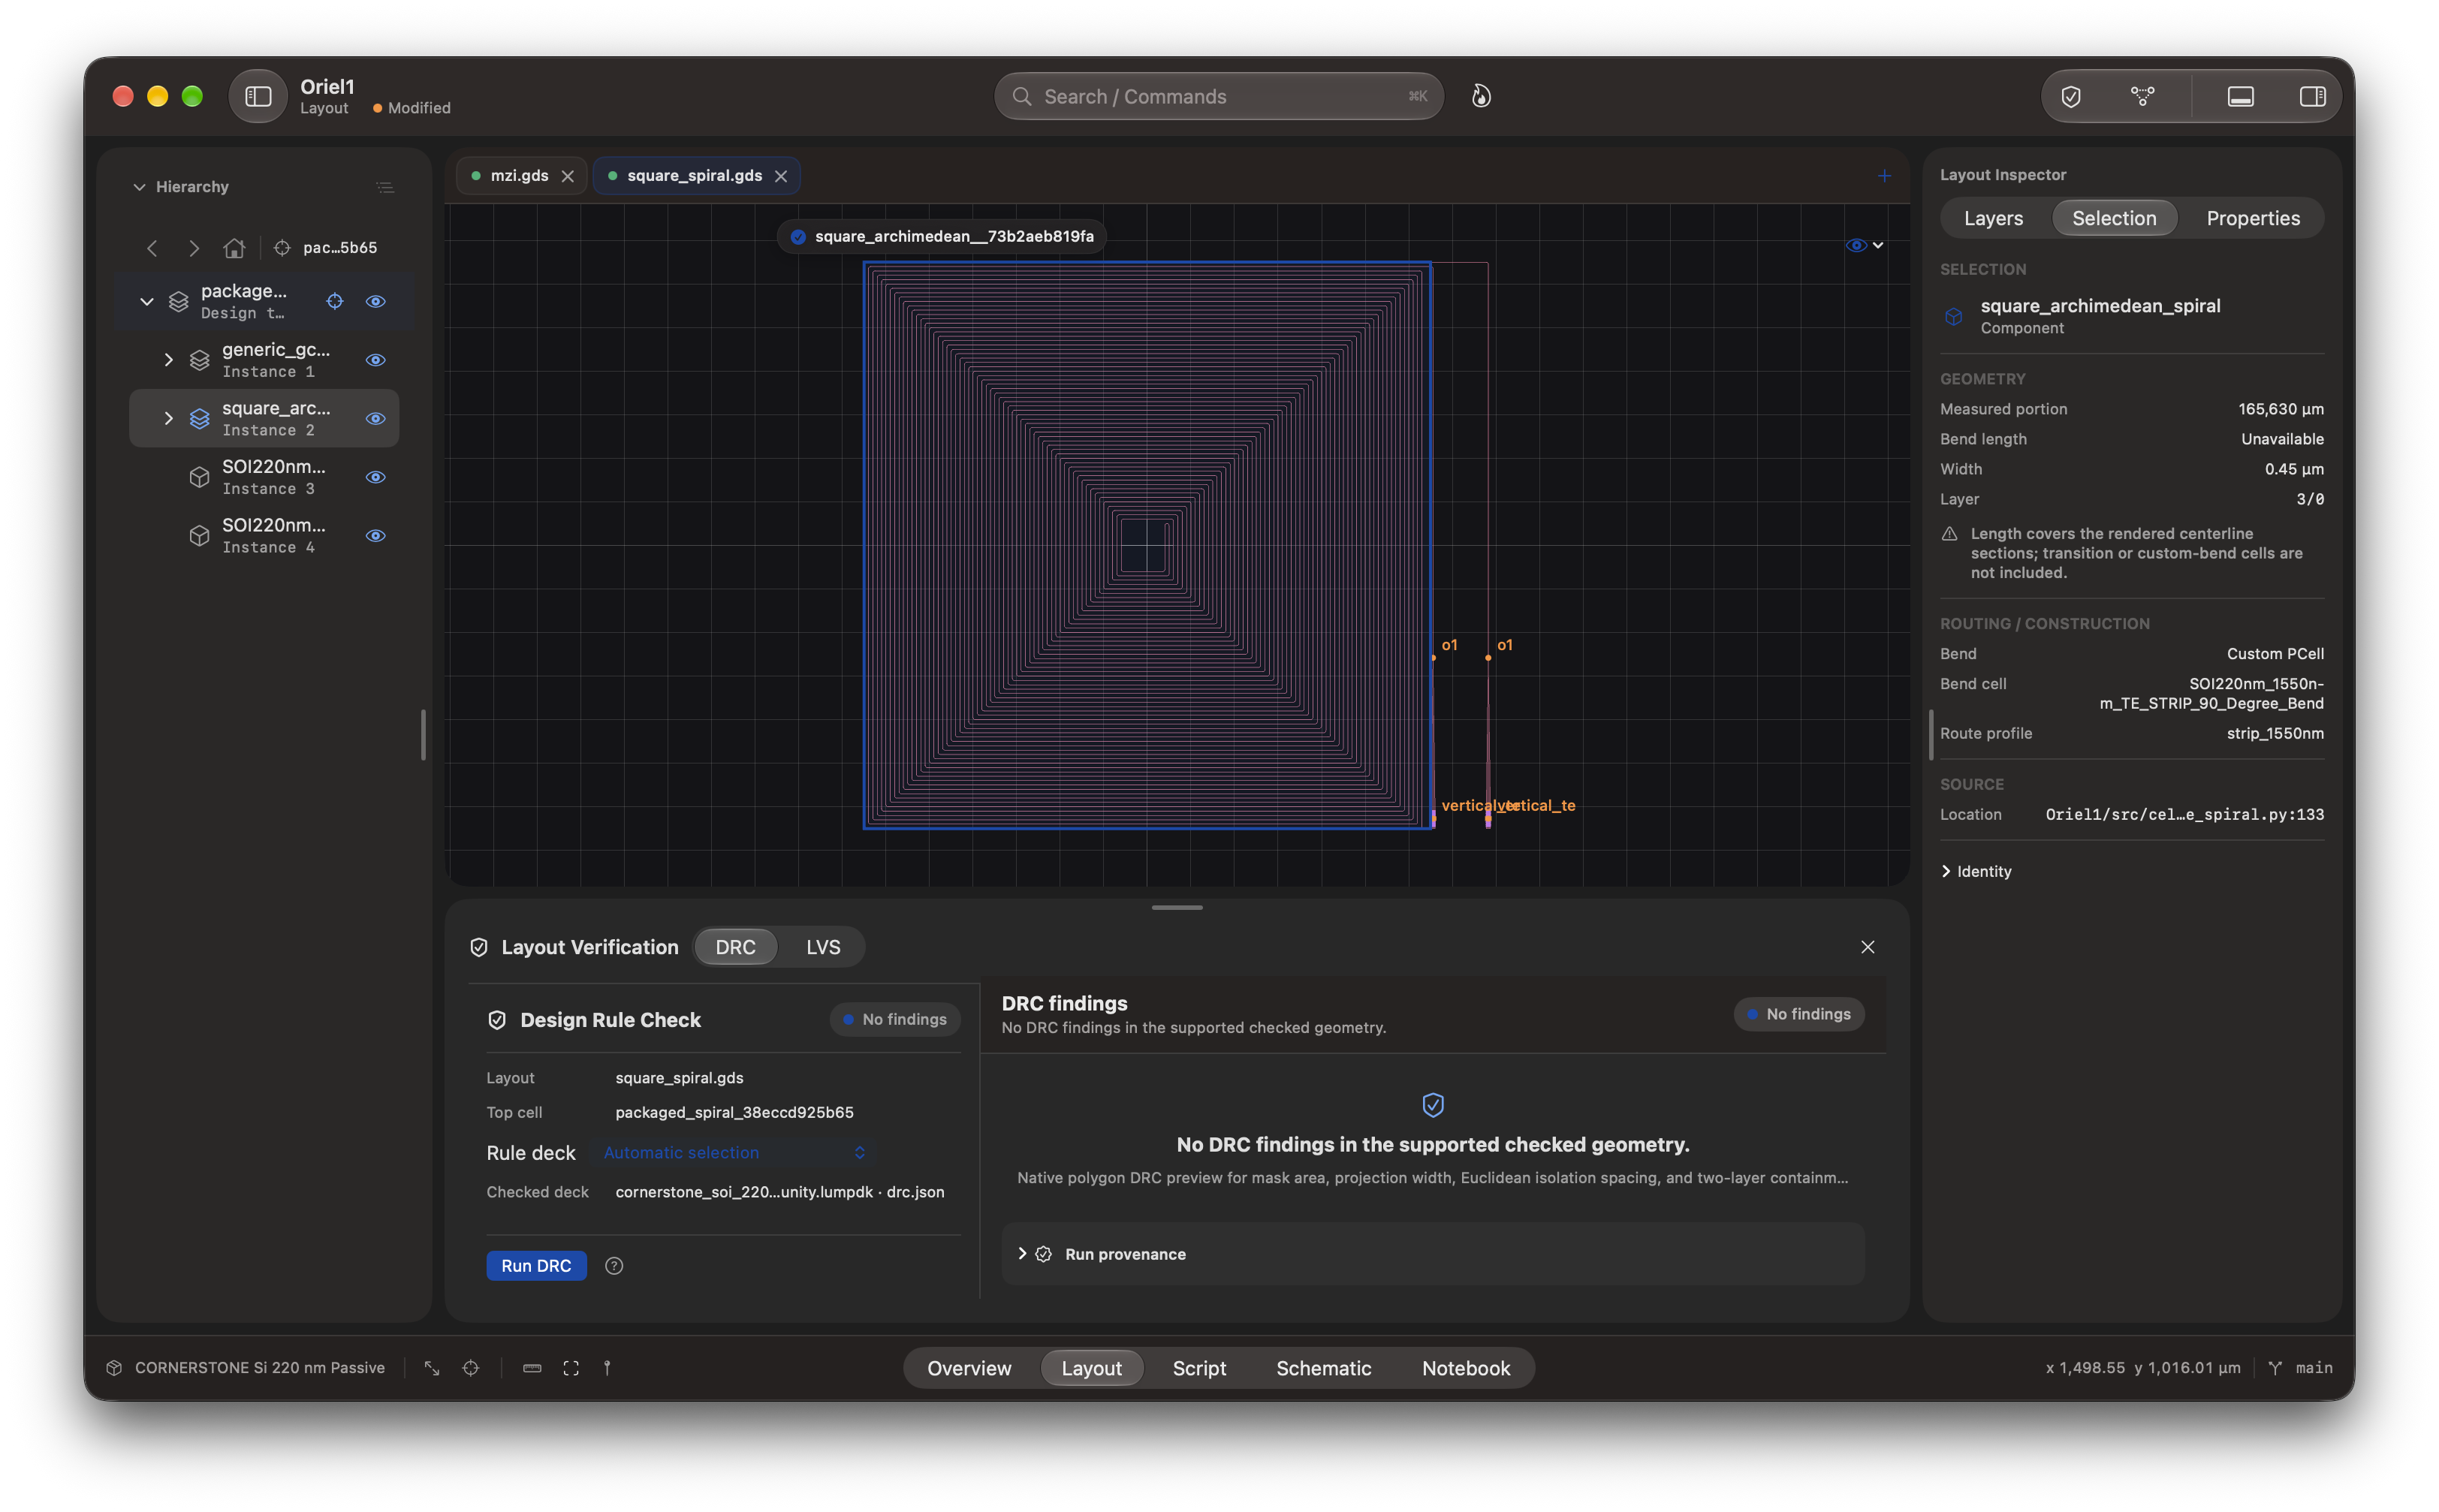
Task: Click the crosshair icon in the status bar
Action: 471,1368
